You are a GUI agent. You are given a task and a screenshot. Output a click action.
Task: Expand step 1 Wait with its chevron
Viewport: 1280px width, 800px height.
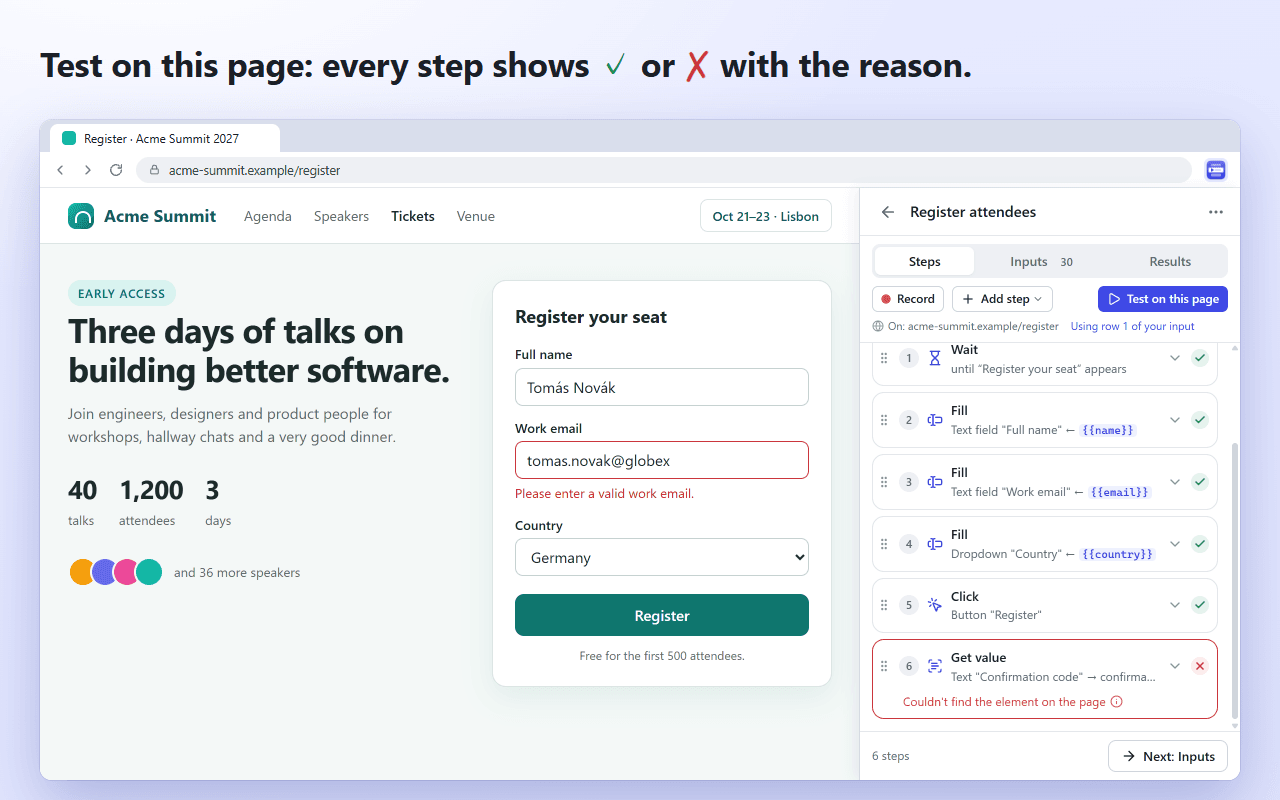point(1175,358)
